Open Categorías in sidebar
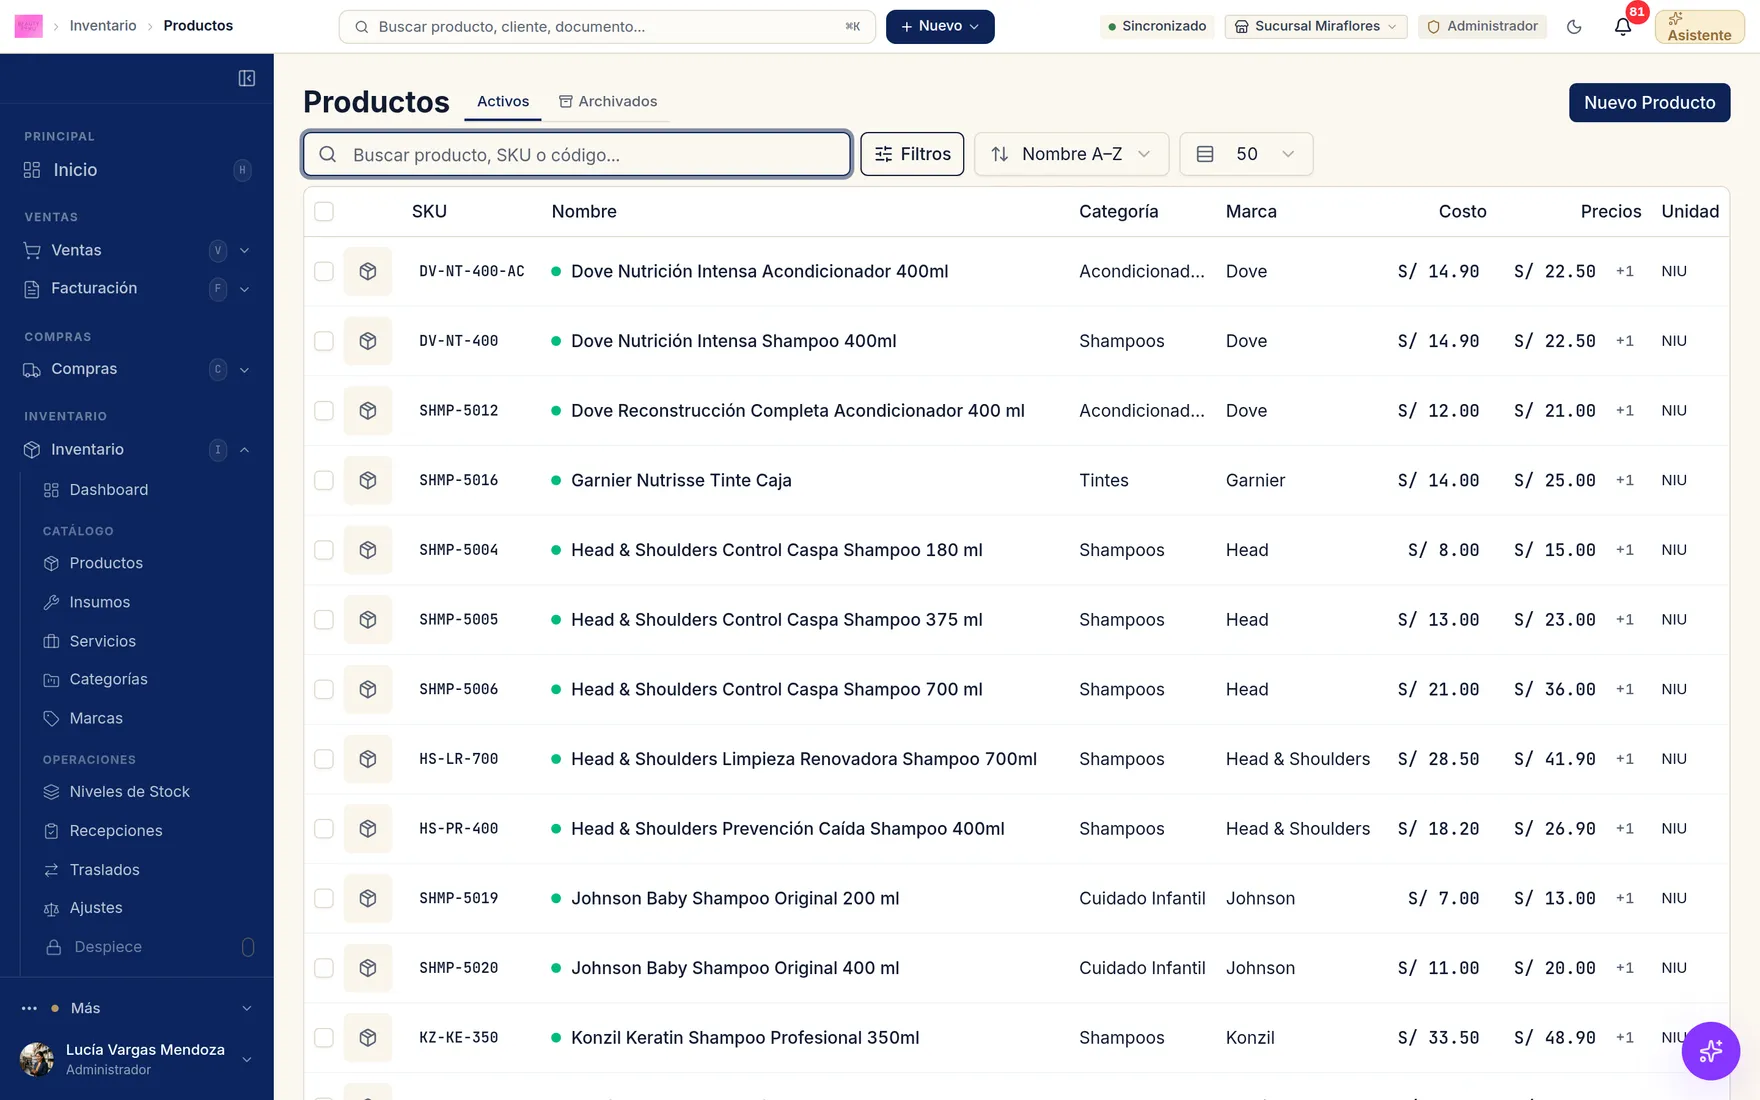The width and height of the screenshot is (1760, 1100). 109,679
